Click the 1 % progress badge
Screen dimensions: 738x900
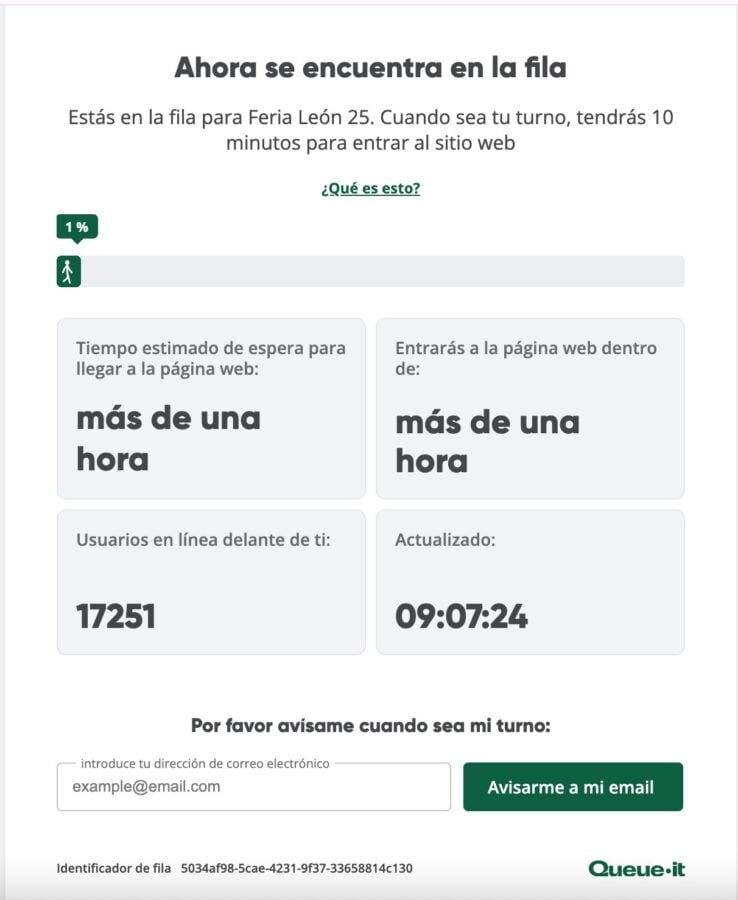(77, 227)
